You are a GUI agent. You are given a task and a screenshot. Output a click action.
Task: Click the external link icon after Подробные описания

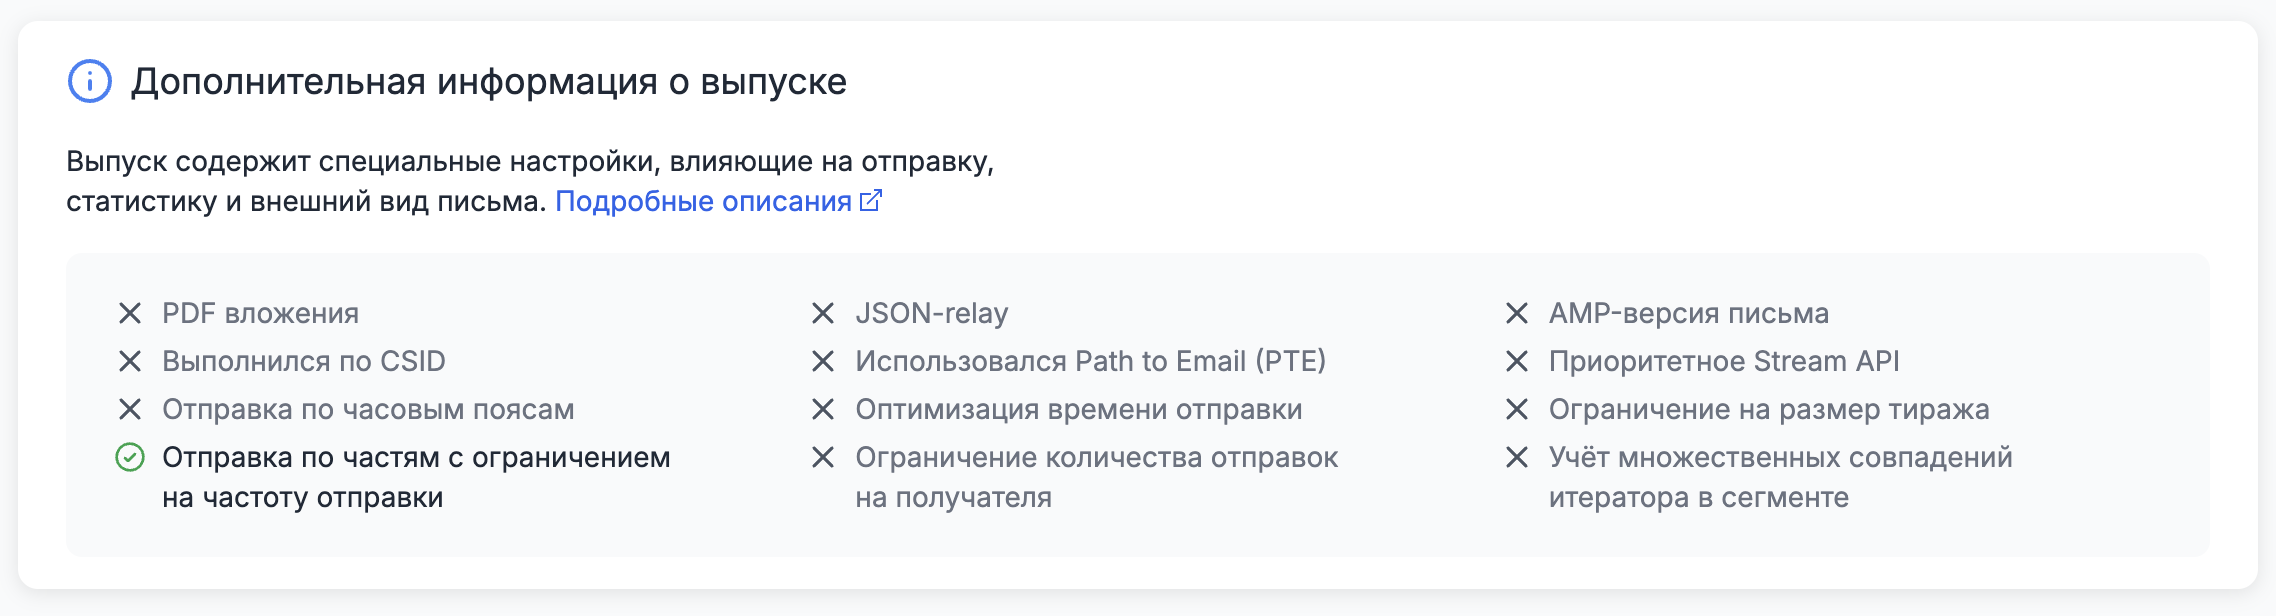coord(869,202)
